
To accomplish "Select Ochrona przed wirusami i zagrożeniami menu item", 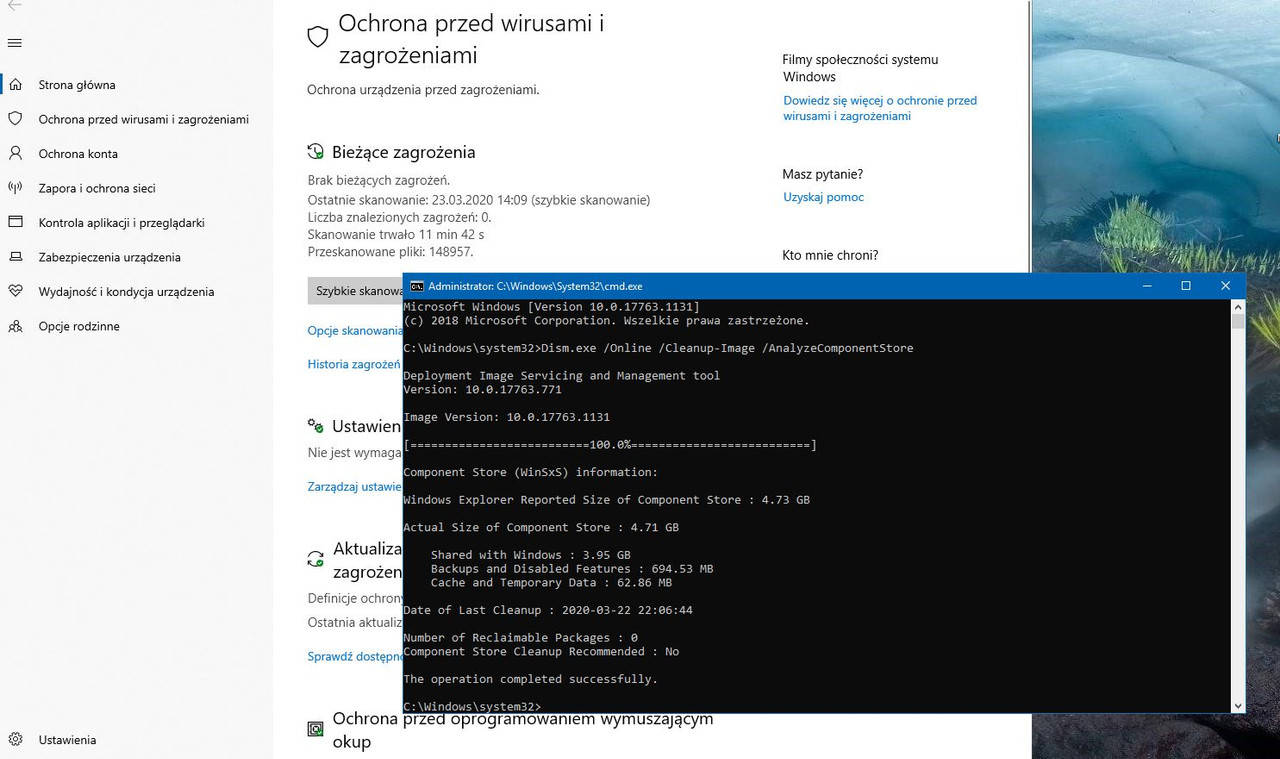I will click(144, 119).
